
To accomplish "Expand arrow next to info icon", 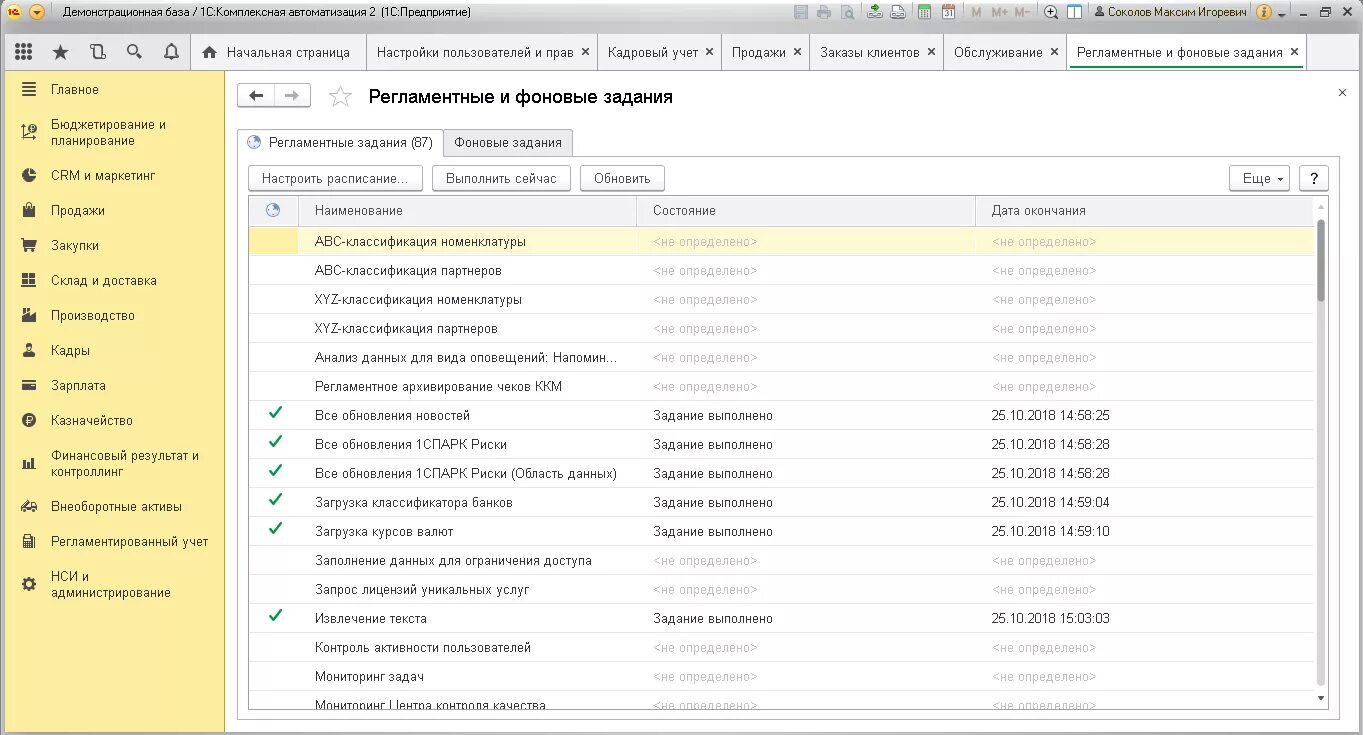I will [1282, 14].
